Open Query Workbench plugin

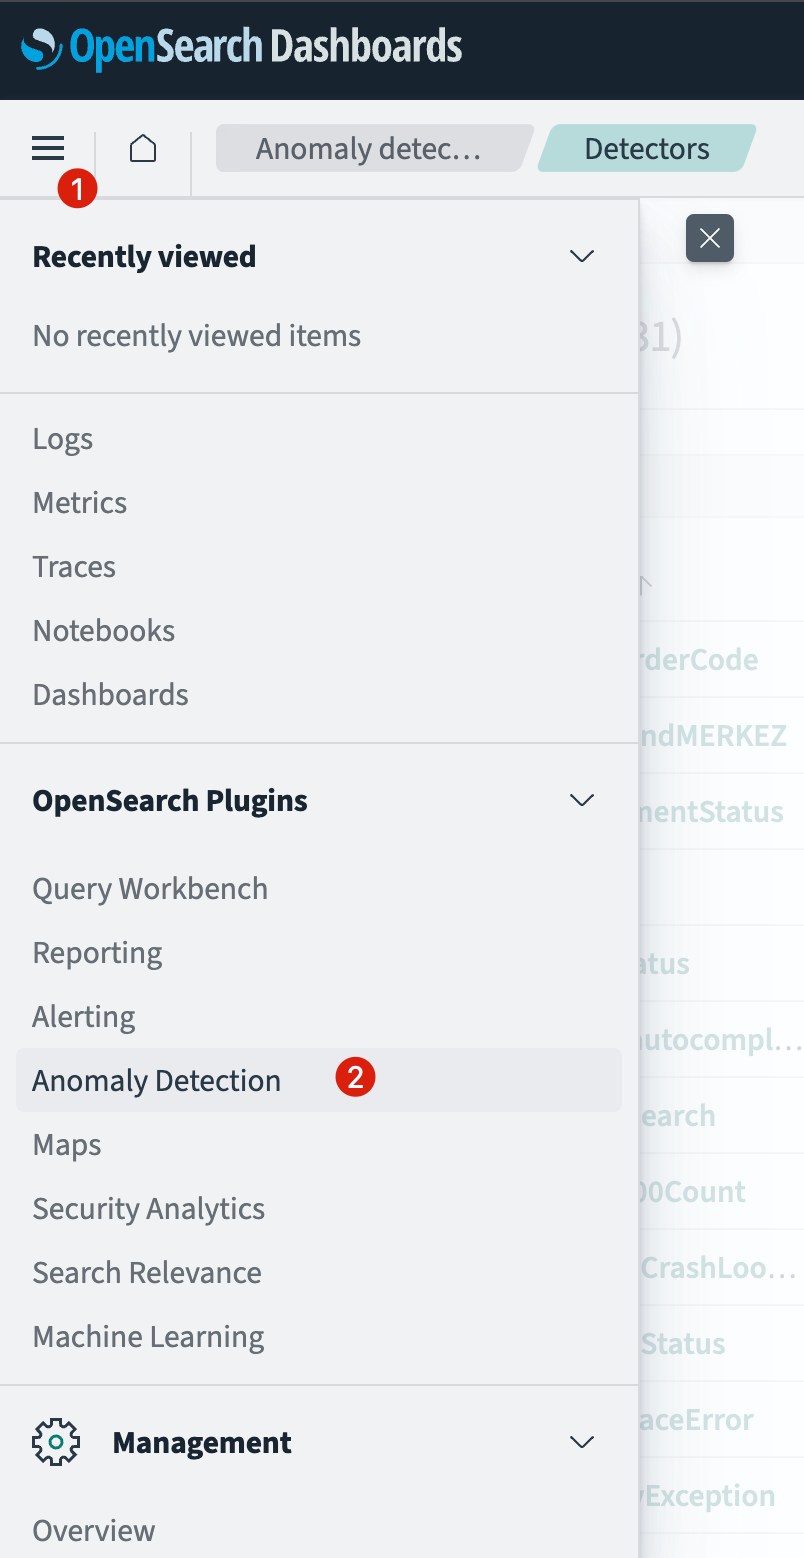coord(150,888)
